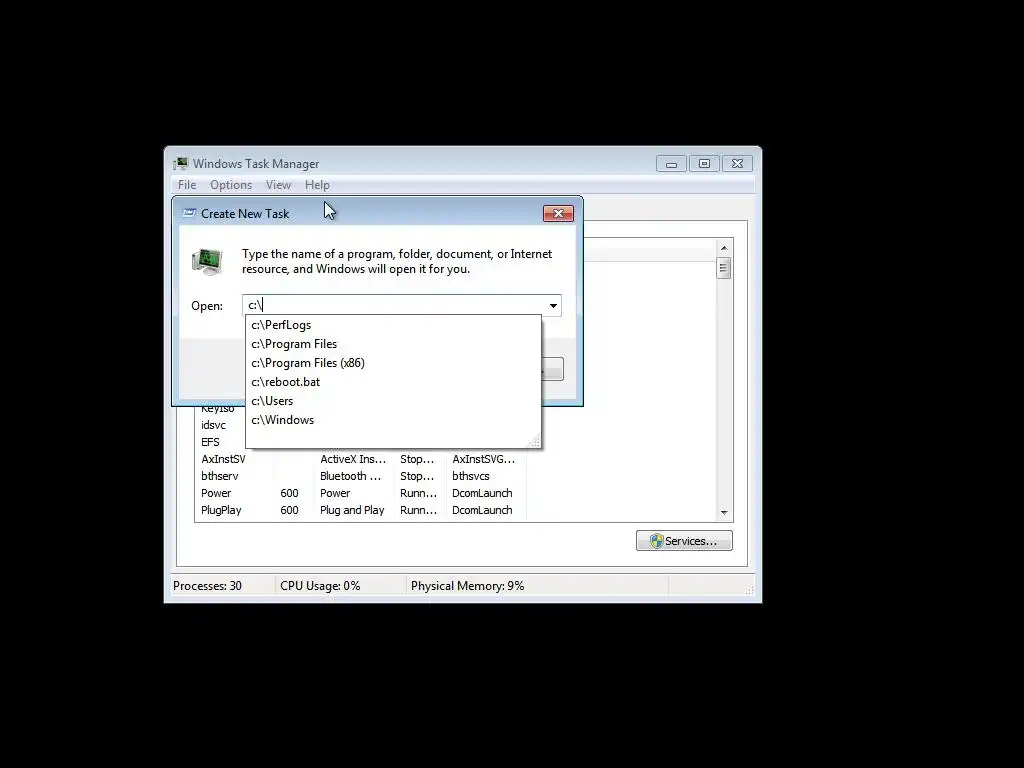Image resolution: width=1024 pixels, height=768 pixels.
Task: Click the services list scrollbar thumb
Action: 723,268
